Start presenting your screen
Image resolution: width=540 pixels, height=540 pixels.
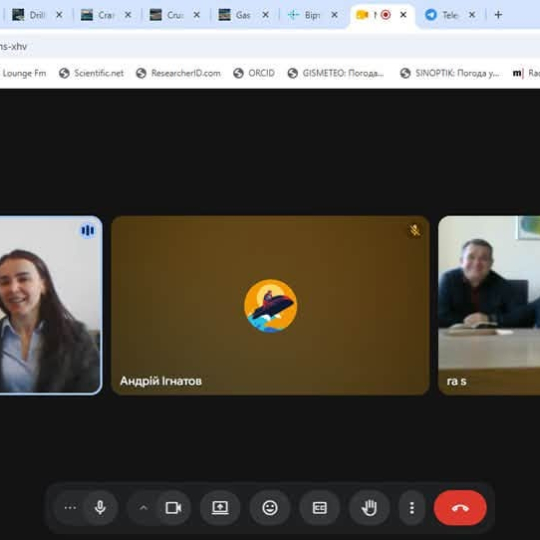pyautogui.click(x=220, y=508)
